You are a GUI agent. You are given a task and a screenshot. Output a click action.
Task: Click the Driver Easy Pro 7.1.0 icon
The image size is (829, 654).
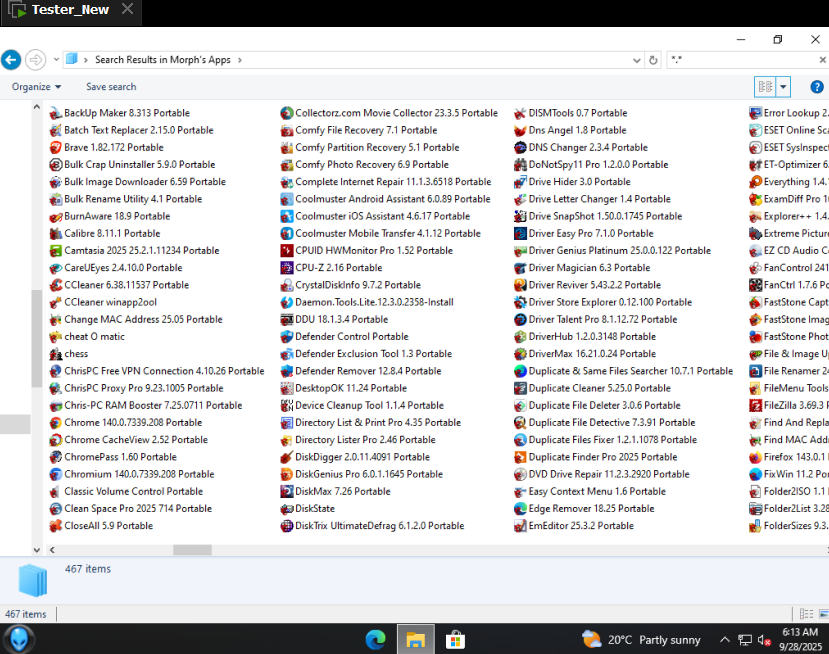point(520,234)
